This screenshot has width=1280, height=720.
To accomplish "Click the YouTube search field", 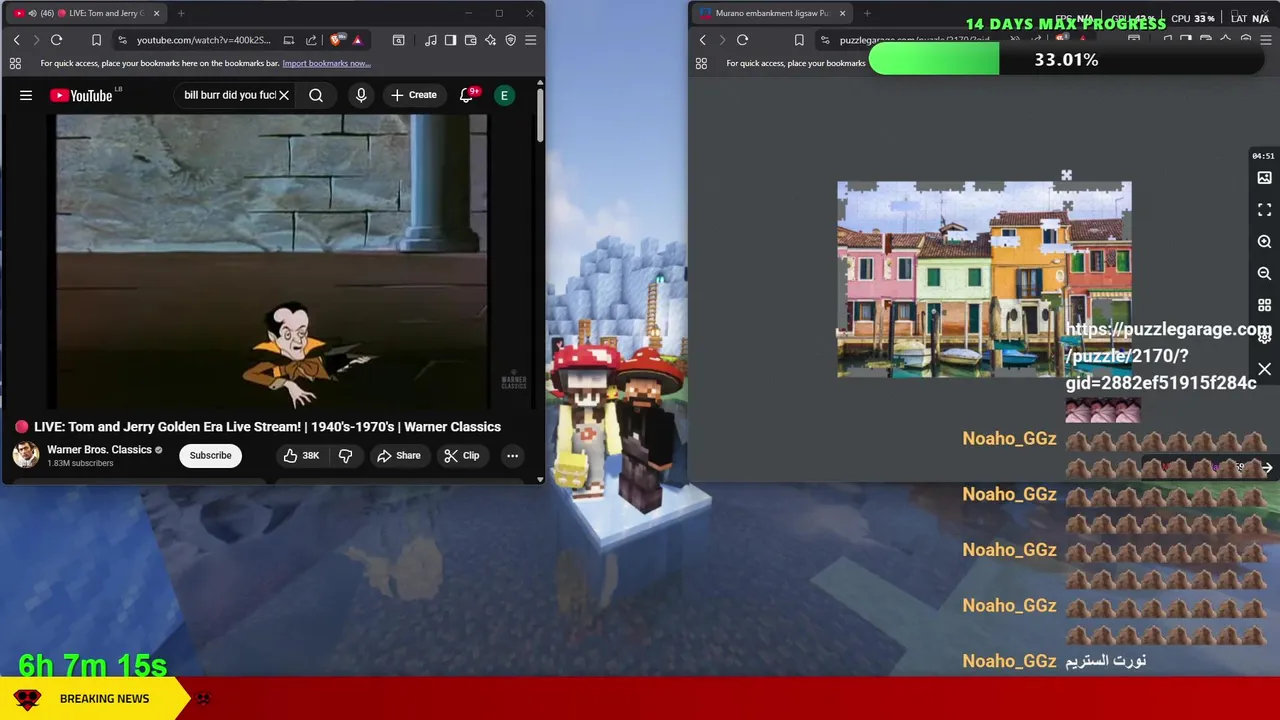I will 229,95.
